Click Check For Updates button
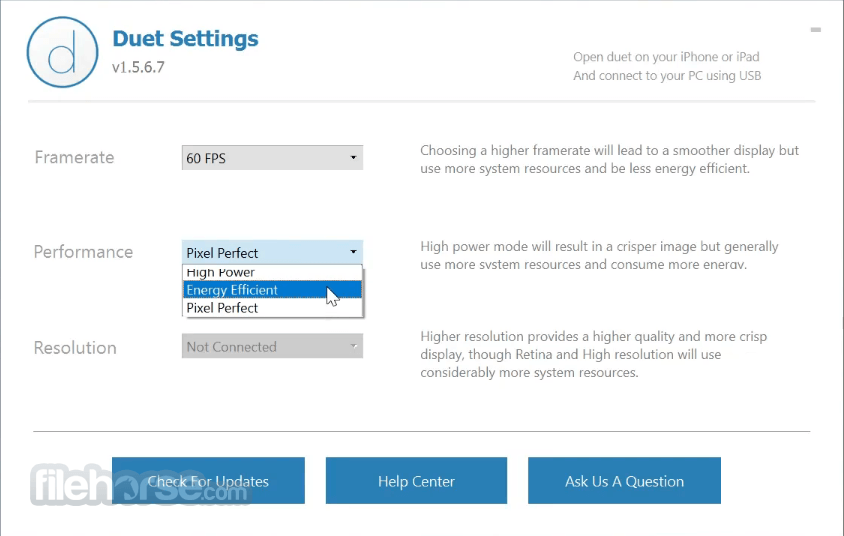This screenshot has height=536, width=844. [208, 481]
